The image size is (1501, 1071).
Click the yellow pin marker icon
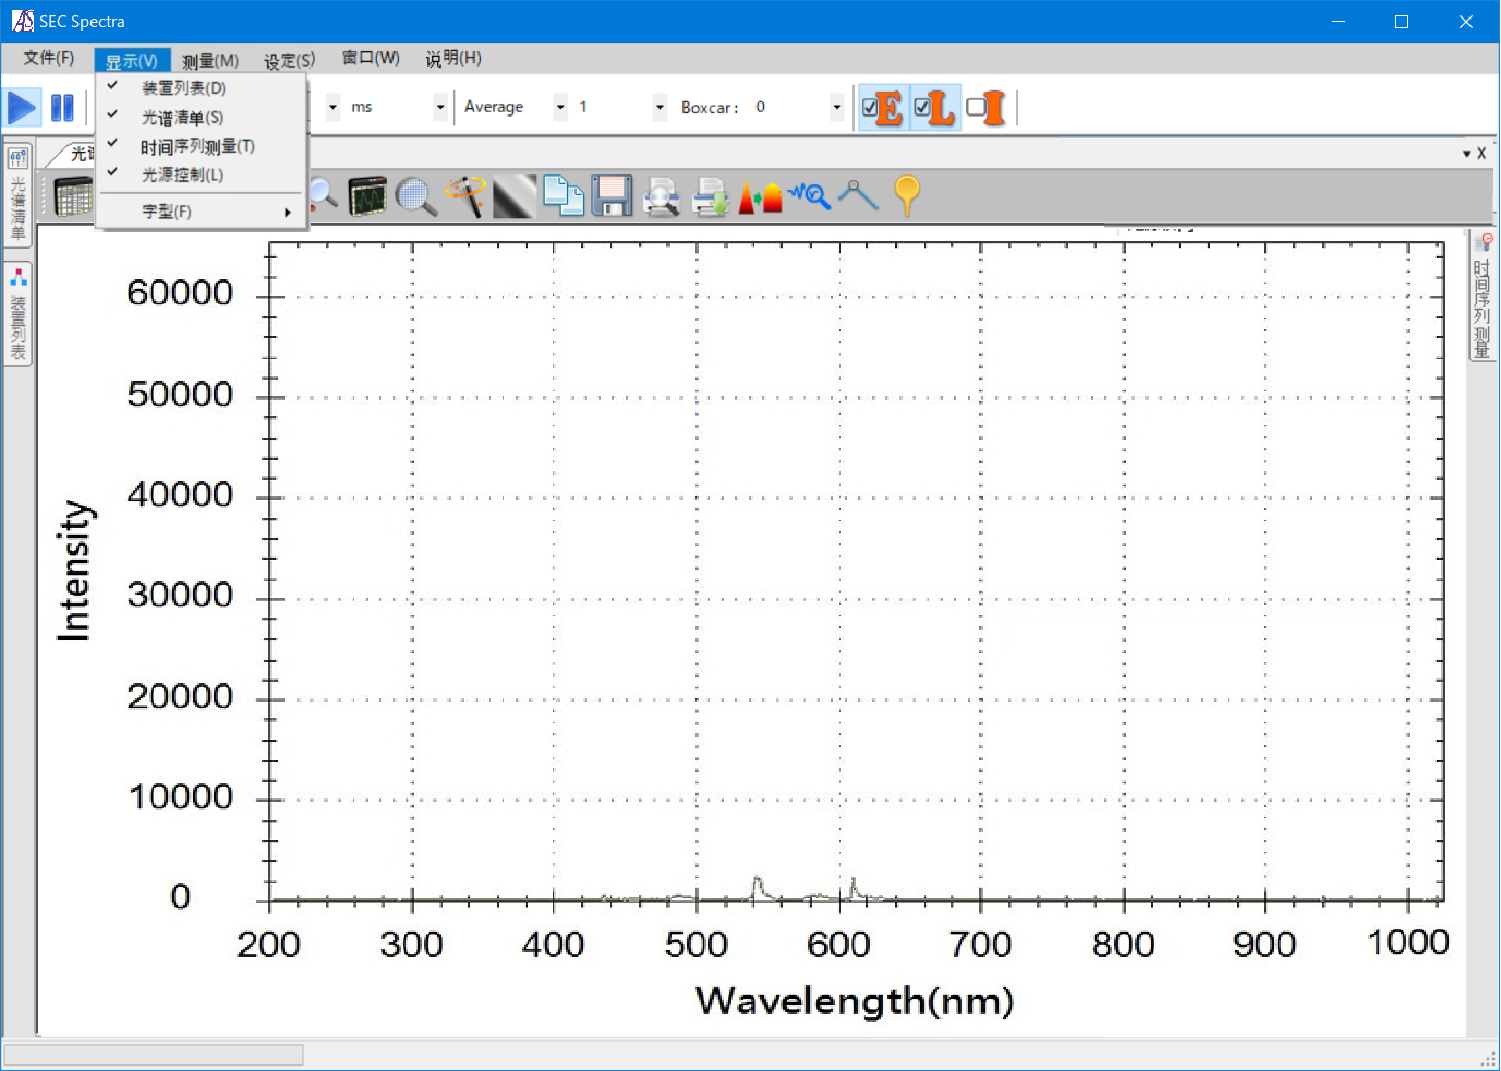click(907, 195)
